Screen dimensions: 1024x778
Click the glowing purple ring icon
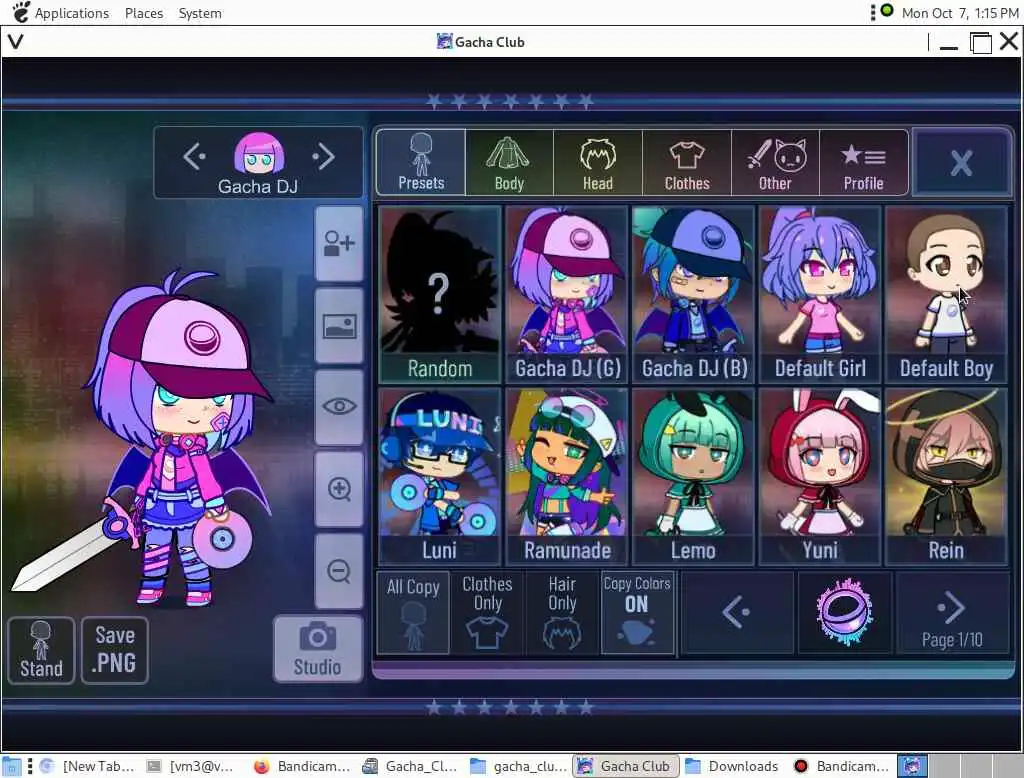pyautogui.click(x=844, y=612)
